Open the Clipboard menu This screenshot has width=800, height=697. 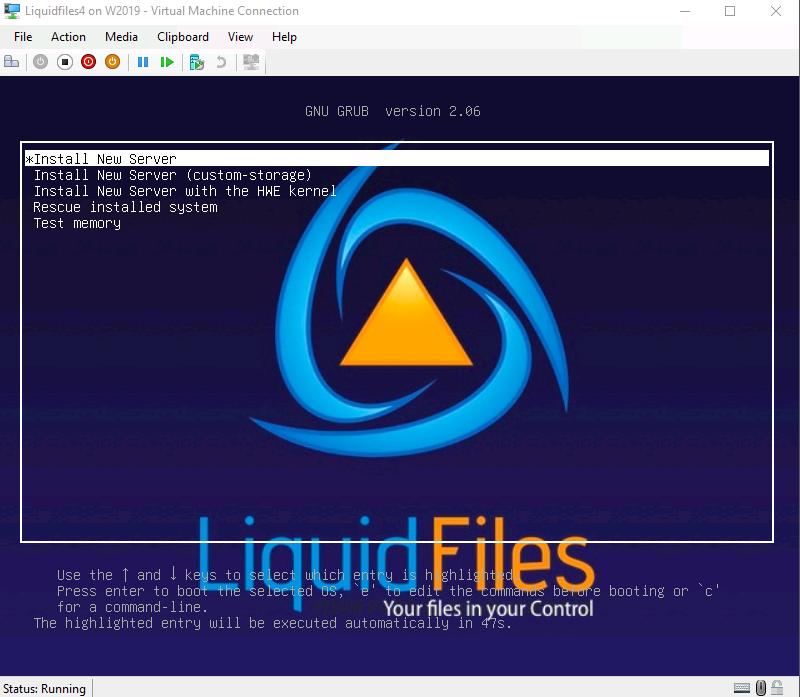click(x=182, y=36)
